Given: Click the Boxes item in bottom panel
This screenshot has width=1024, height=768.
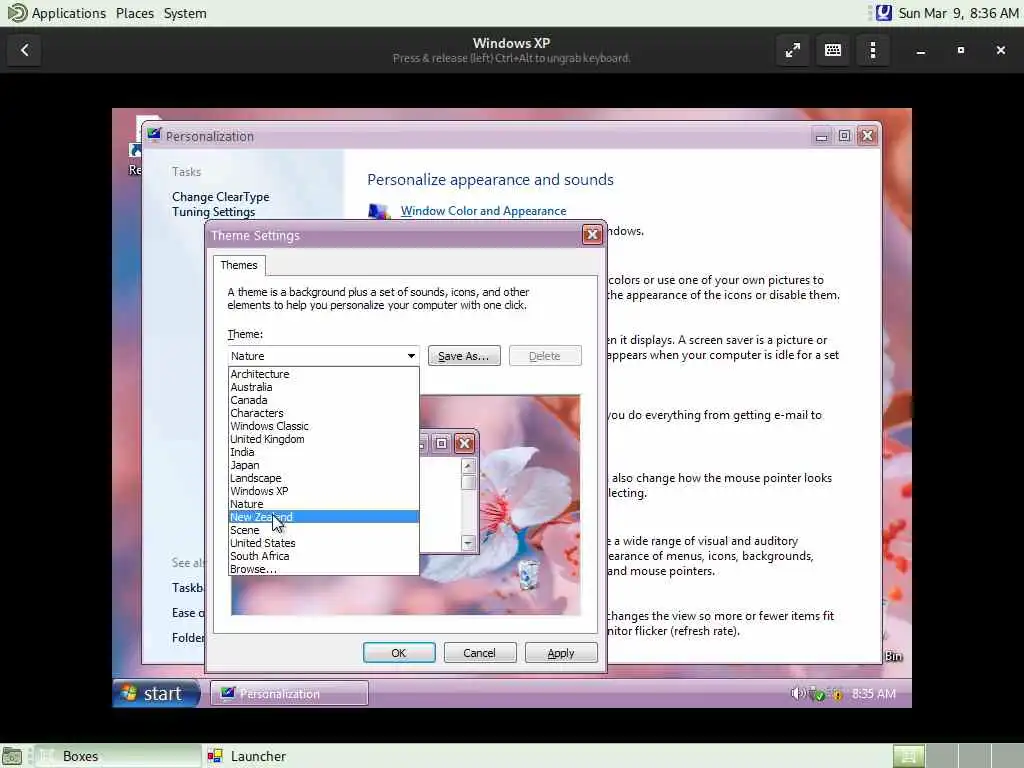Looking at the screenshot, I should coord(118,756).
